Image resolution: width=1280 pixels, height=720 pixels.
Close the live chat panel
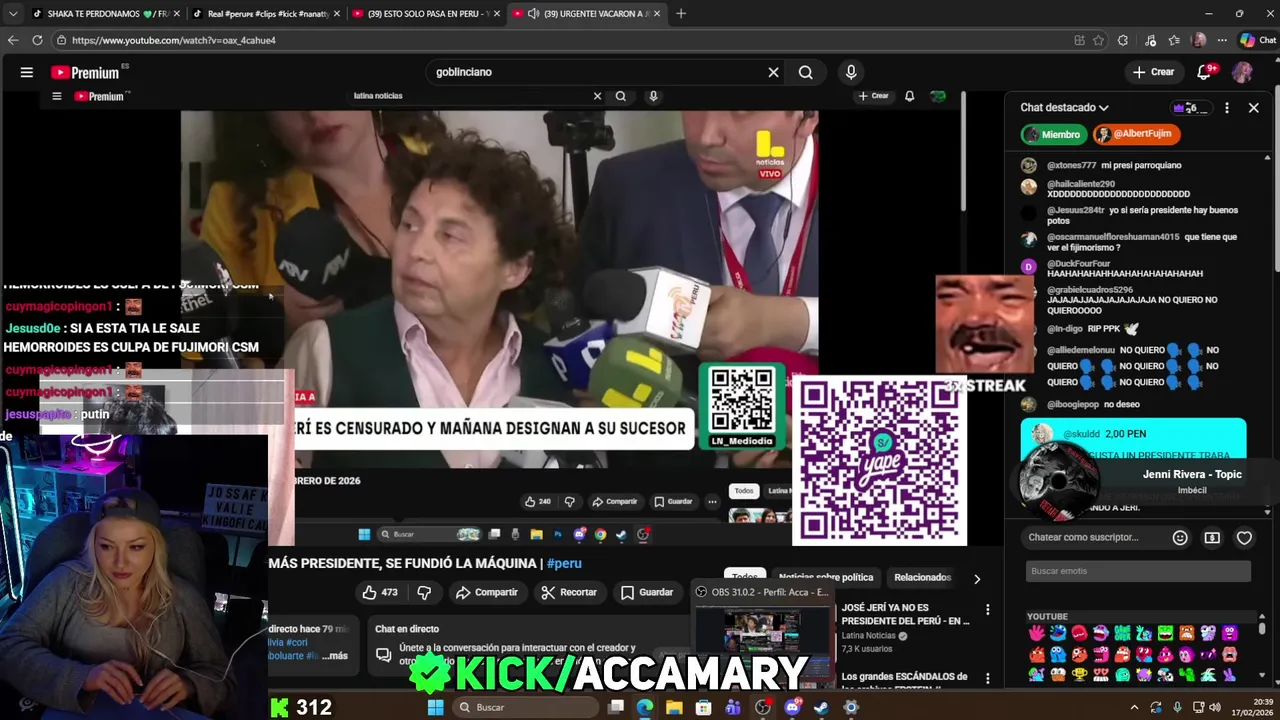(1253, 107)
